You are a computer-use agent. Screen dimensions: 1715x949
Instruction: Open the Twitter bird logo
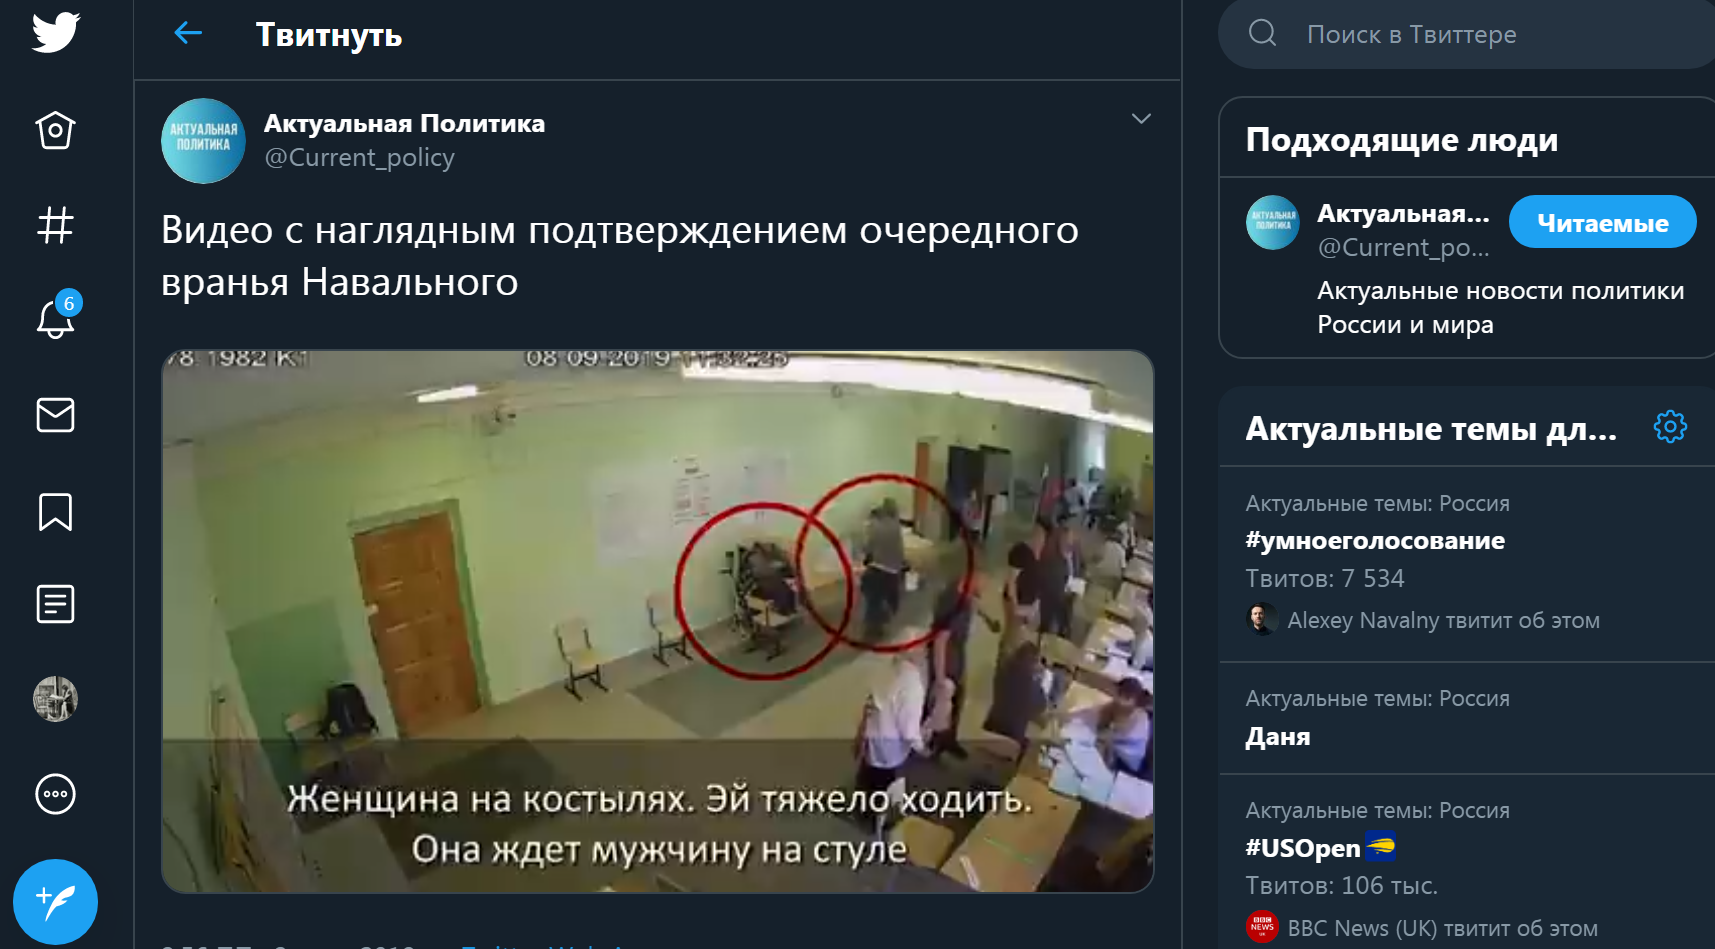tap(55, 32)
